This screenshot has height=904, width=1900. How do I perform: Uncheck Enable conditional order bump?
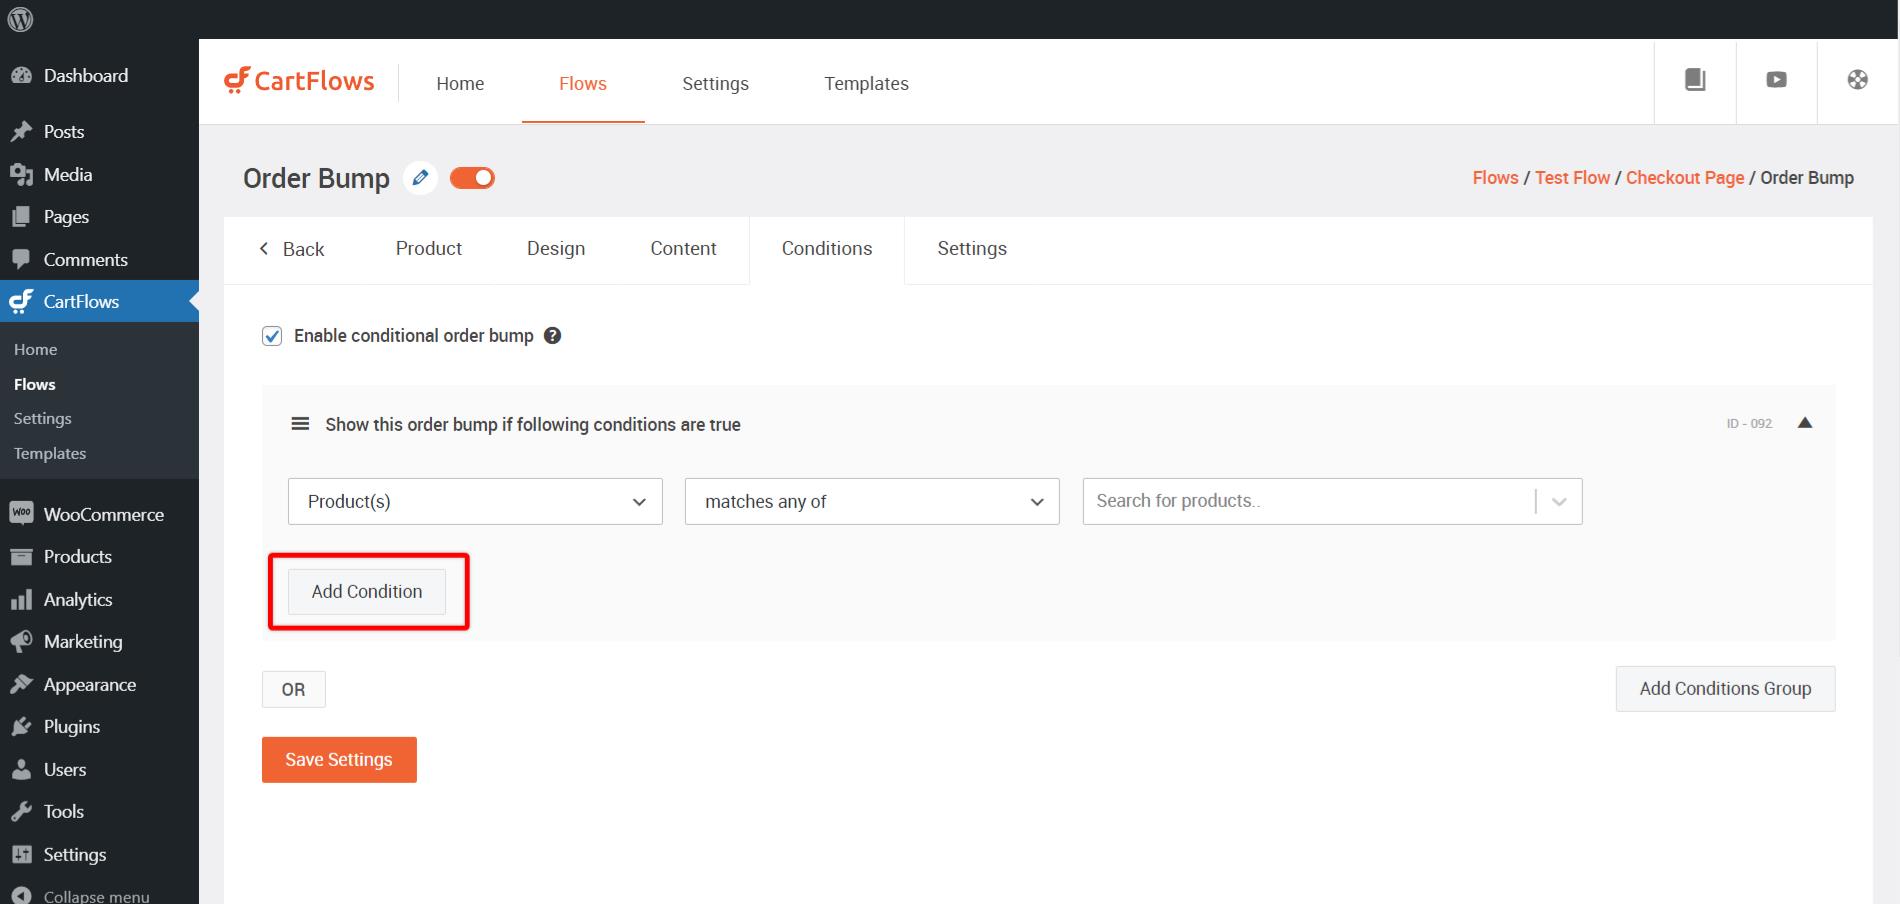click(x=272, y=336)
